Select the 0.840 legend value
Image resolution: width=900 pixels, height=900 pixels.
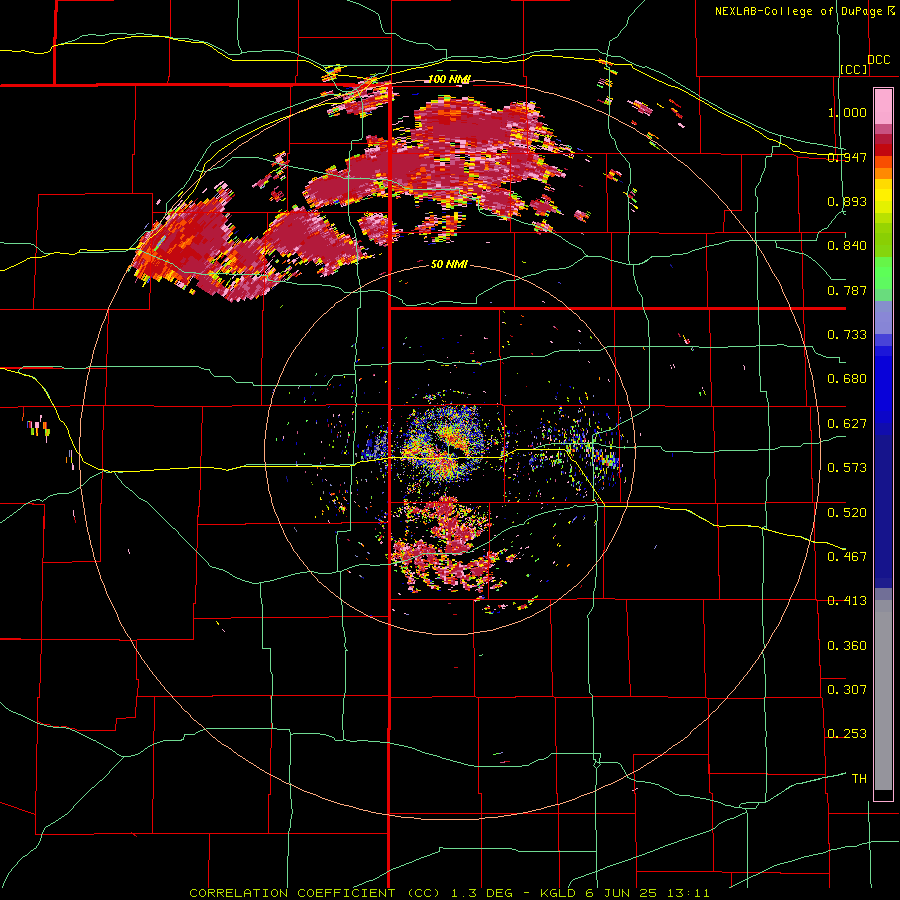pos(847,246)
